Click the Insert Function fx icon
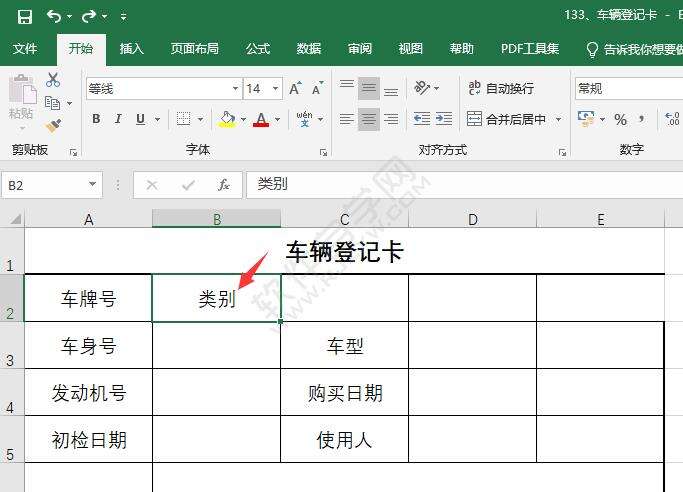 [224, 185]
